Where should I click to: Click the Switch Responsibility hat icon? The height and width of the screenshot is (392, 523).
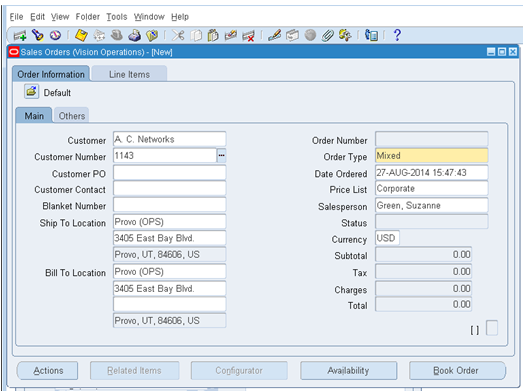click(x=116, y=35)
